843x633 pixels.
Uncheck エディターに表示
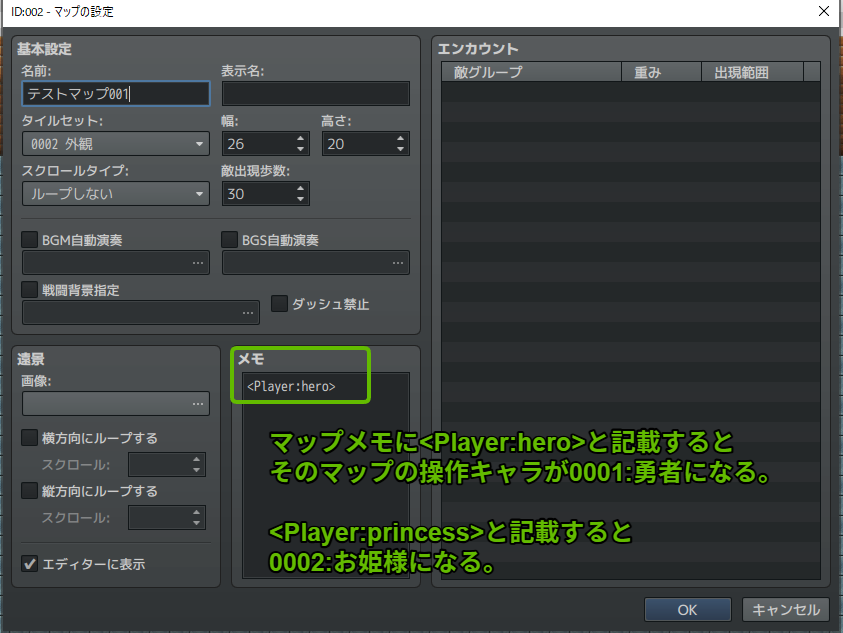[28, 562]
